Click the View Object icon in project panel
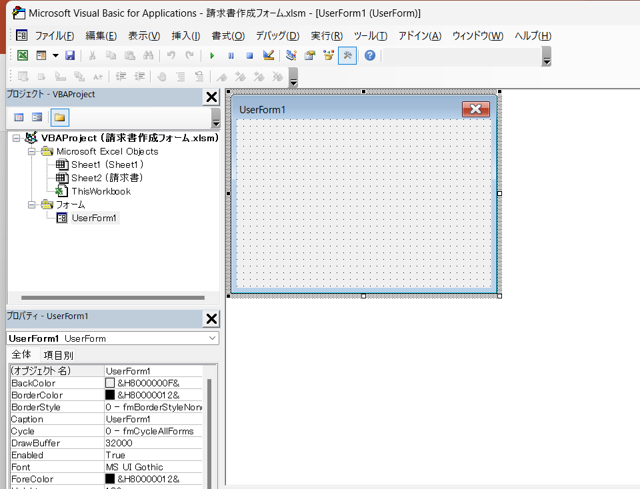Image resolution: width=640 pixels, height=489 pixels. pos(38,118)
